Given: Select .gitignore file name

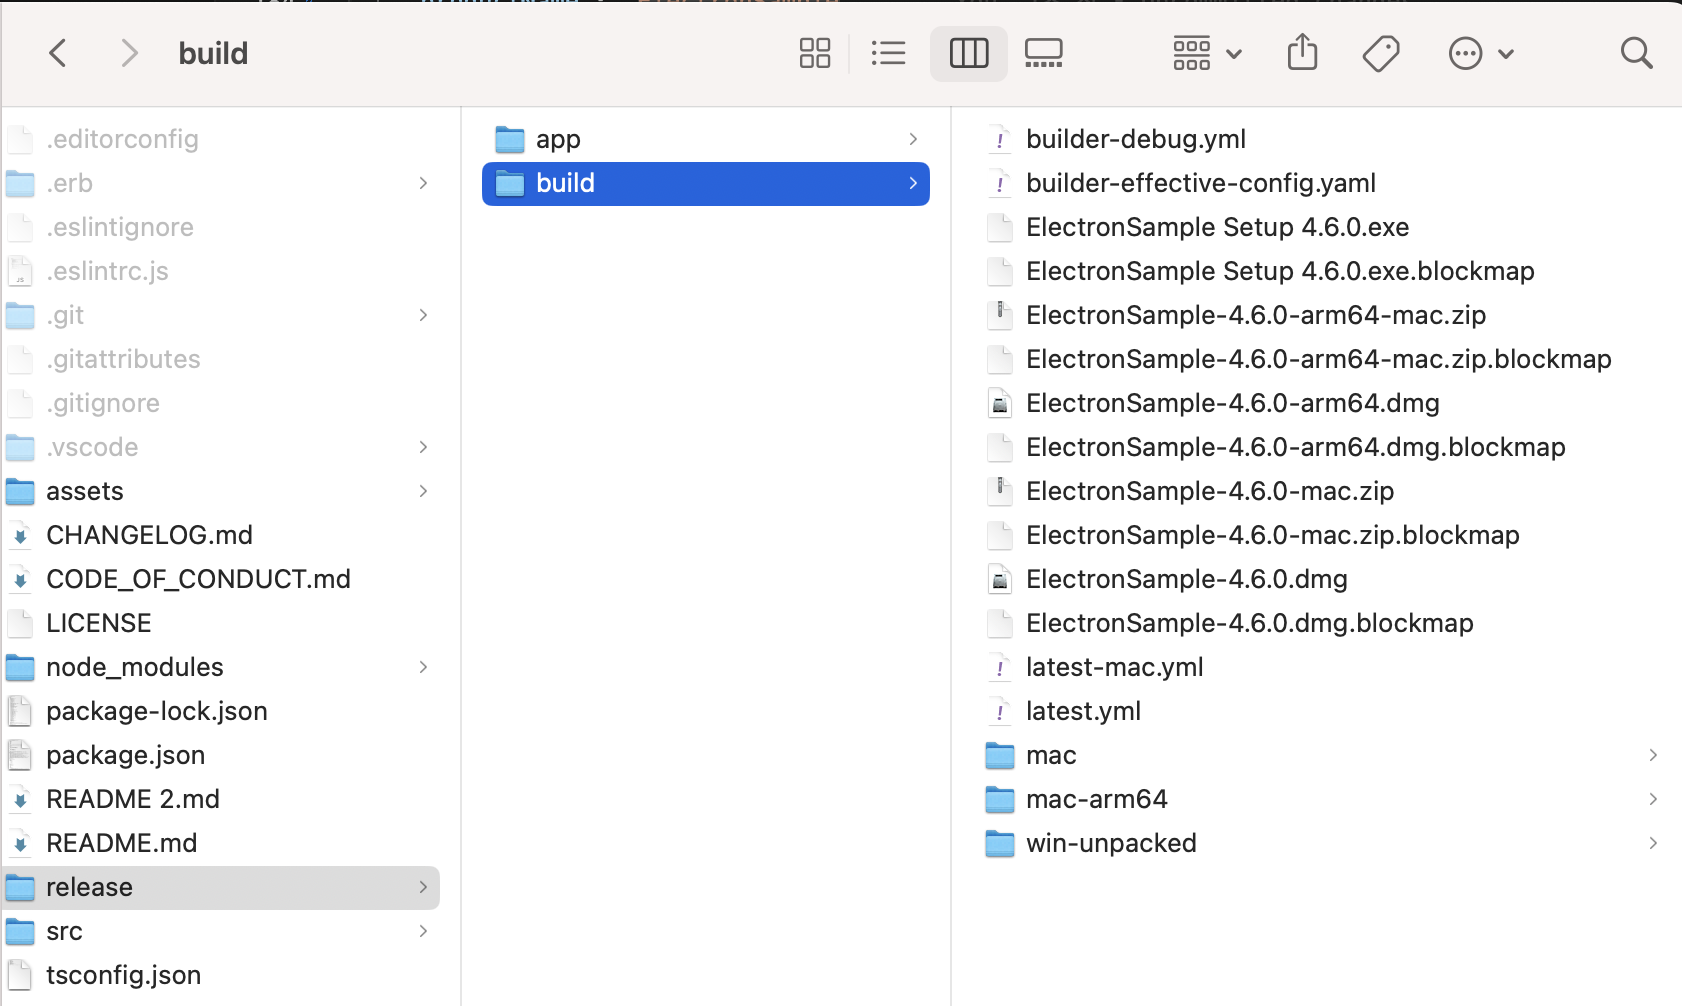Looking at the screenshot, I should (x=103, y=403).
